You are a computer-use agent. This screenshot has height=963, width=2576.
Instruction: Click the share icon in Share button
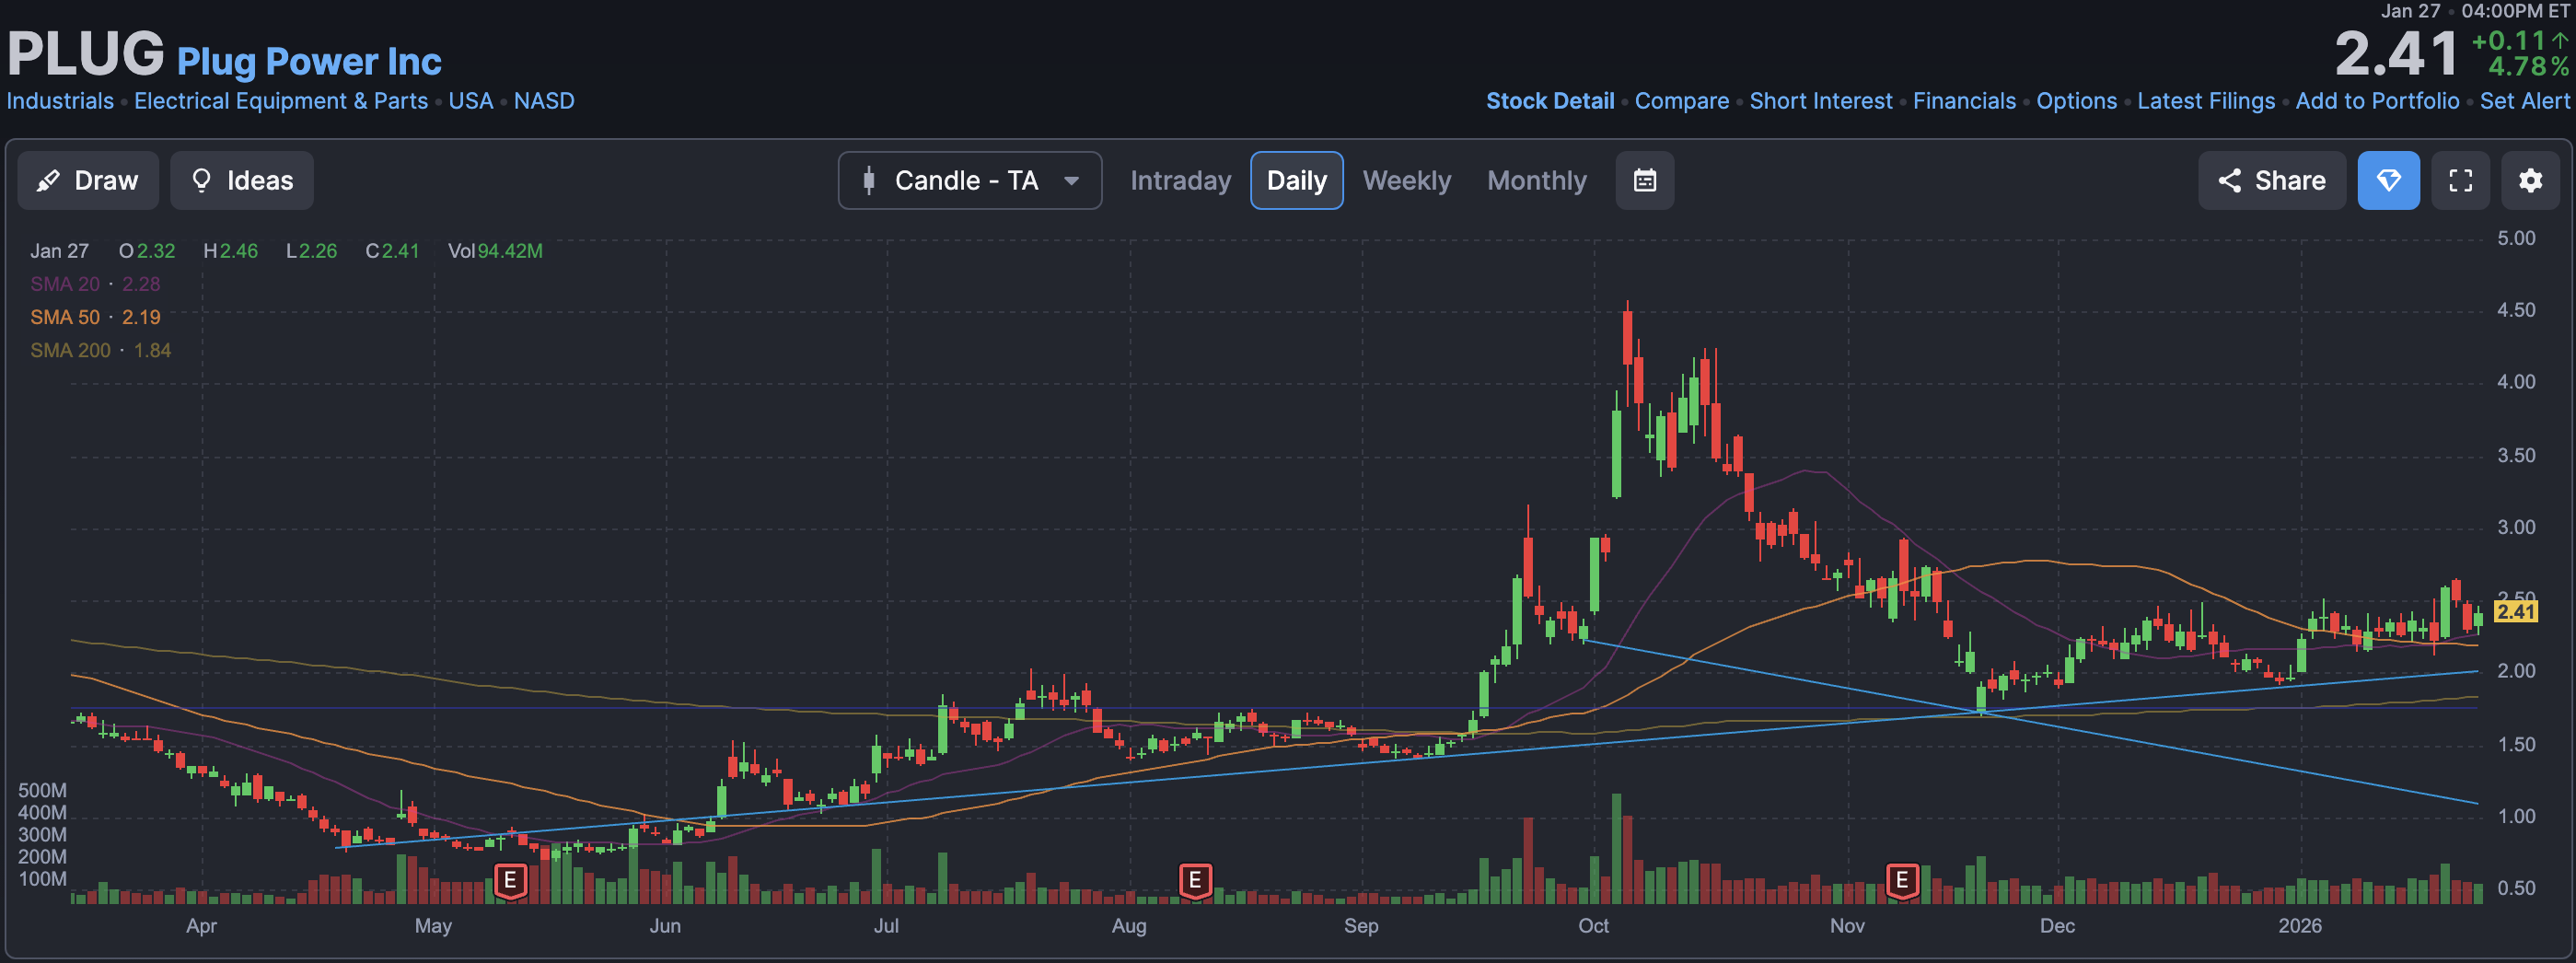click(x=2229, y=181)
